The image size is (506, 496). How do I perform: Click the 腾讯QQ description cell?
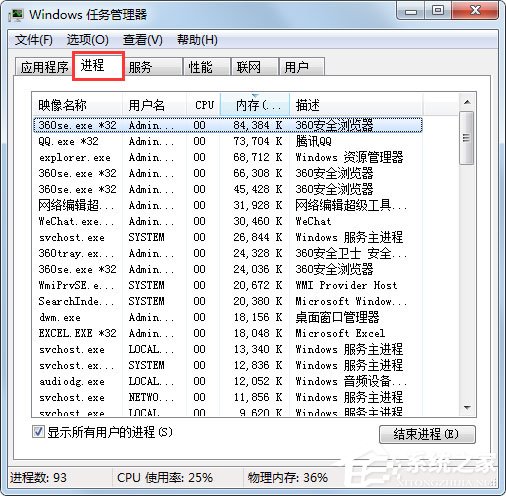pos(313,141)
